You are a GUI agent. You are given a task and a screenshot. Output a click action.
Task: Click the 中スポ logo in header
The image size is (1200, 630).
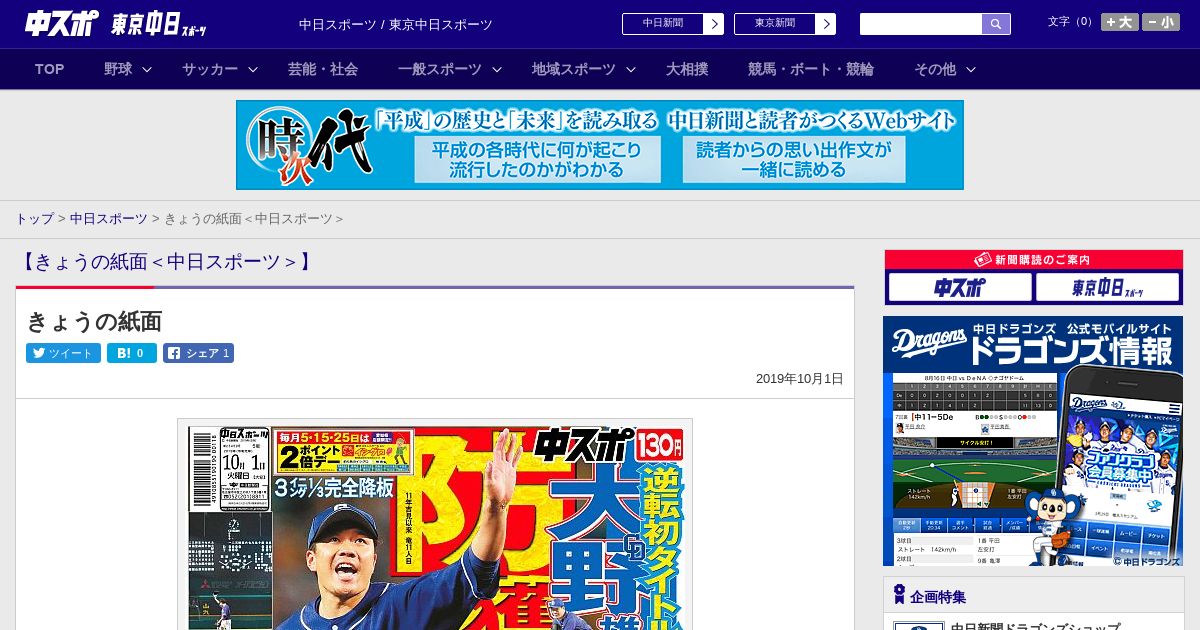tap(60, 24)
